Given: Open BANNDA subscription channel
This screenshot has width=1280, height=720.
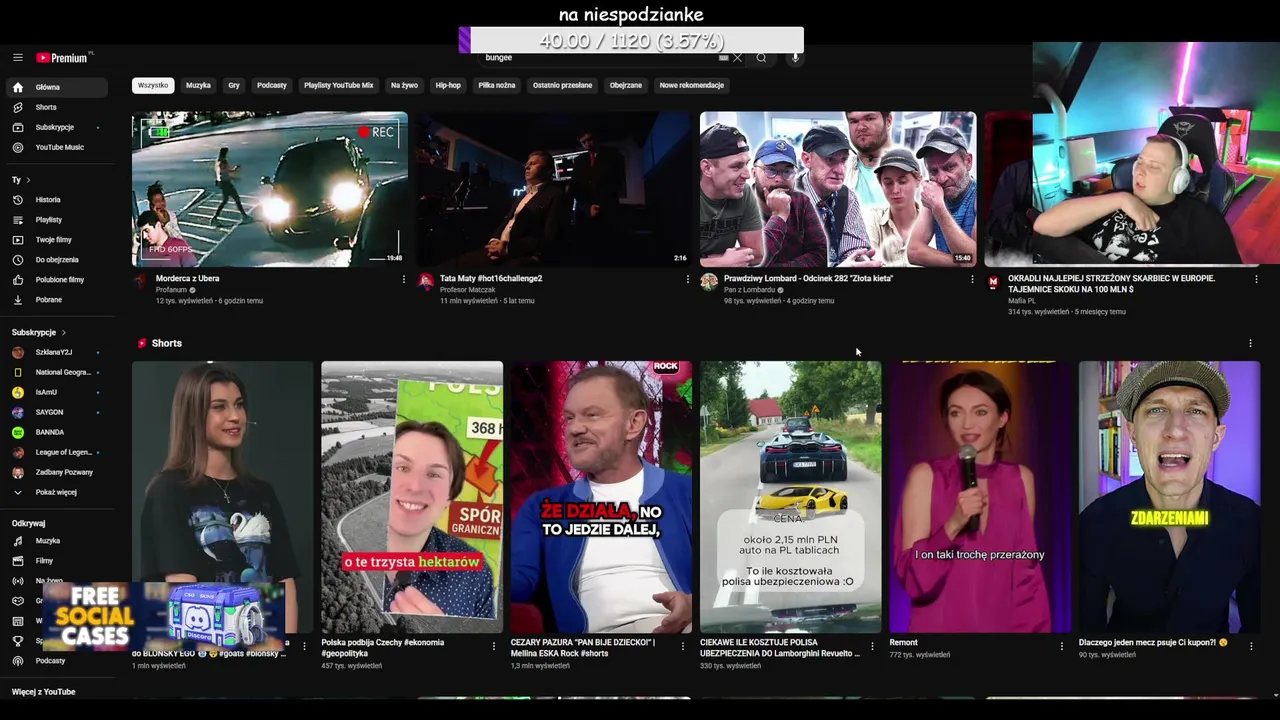Looking at the screenshot, I should tap(56, 432).
